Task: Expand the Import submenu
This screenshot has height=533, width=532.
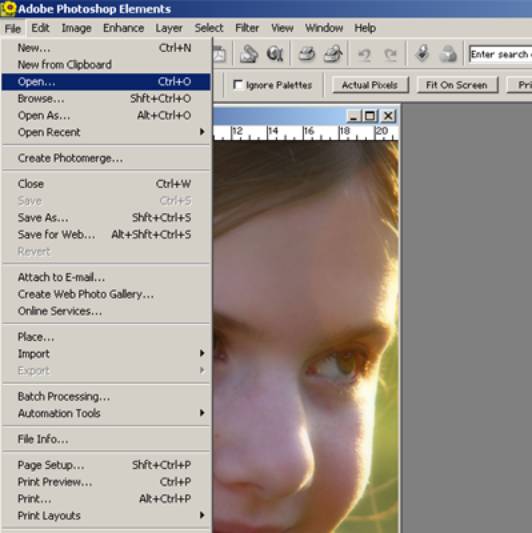Action: (x=105, y=354)
